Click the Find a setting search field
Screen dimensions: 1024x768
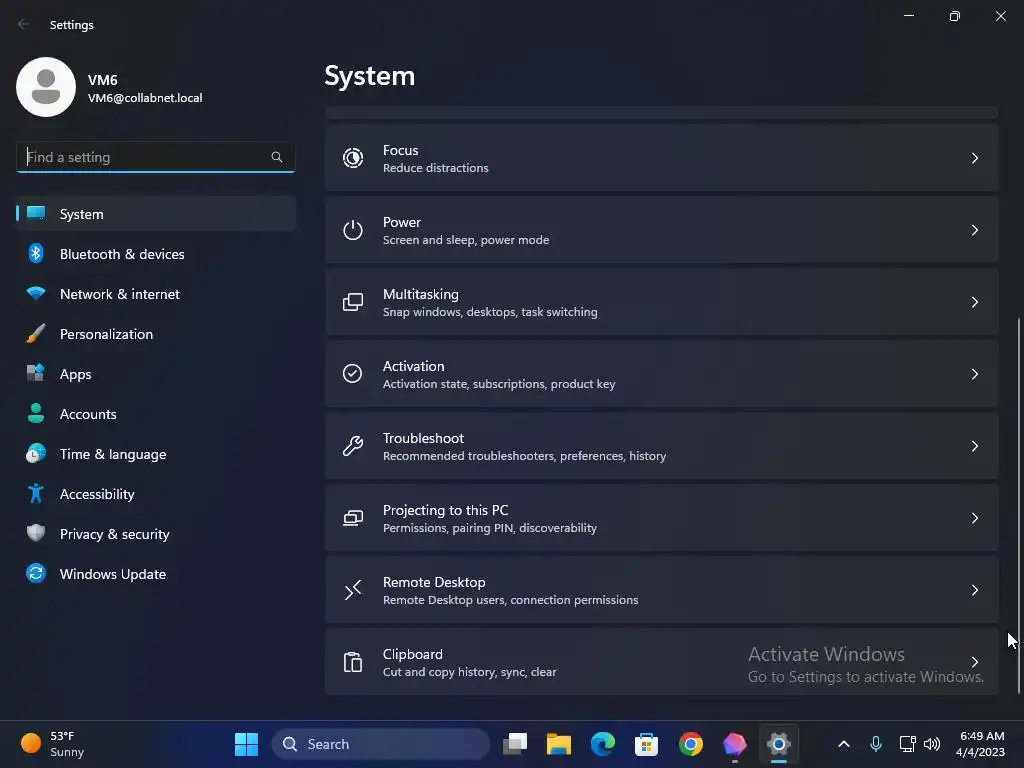point(155,157)
